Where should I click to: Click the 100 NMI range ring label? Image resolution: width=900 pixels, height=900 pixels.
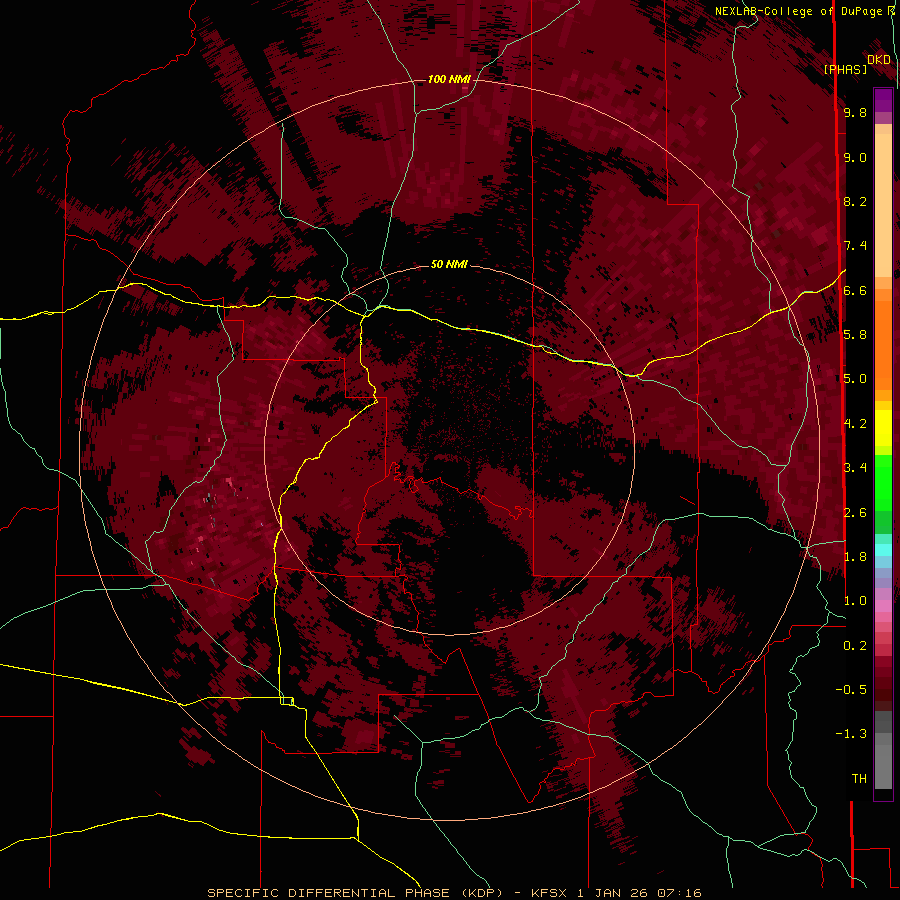(x=449, y=79)
